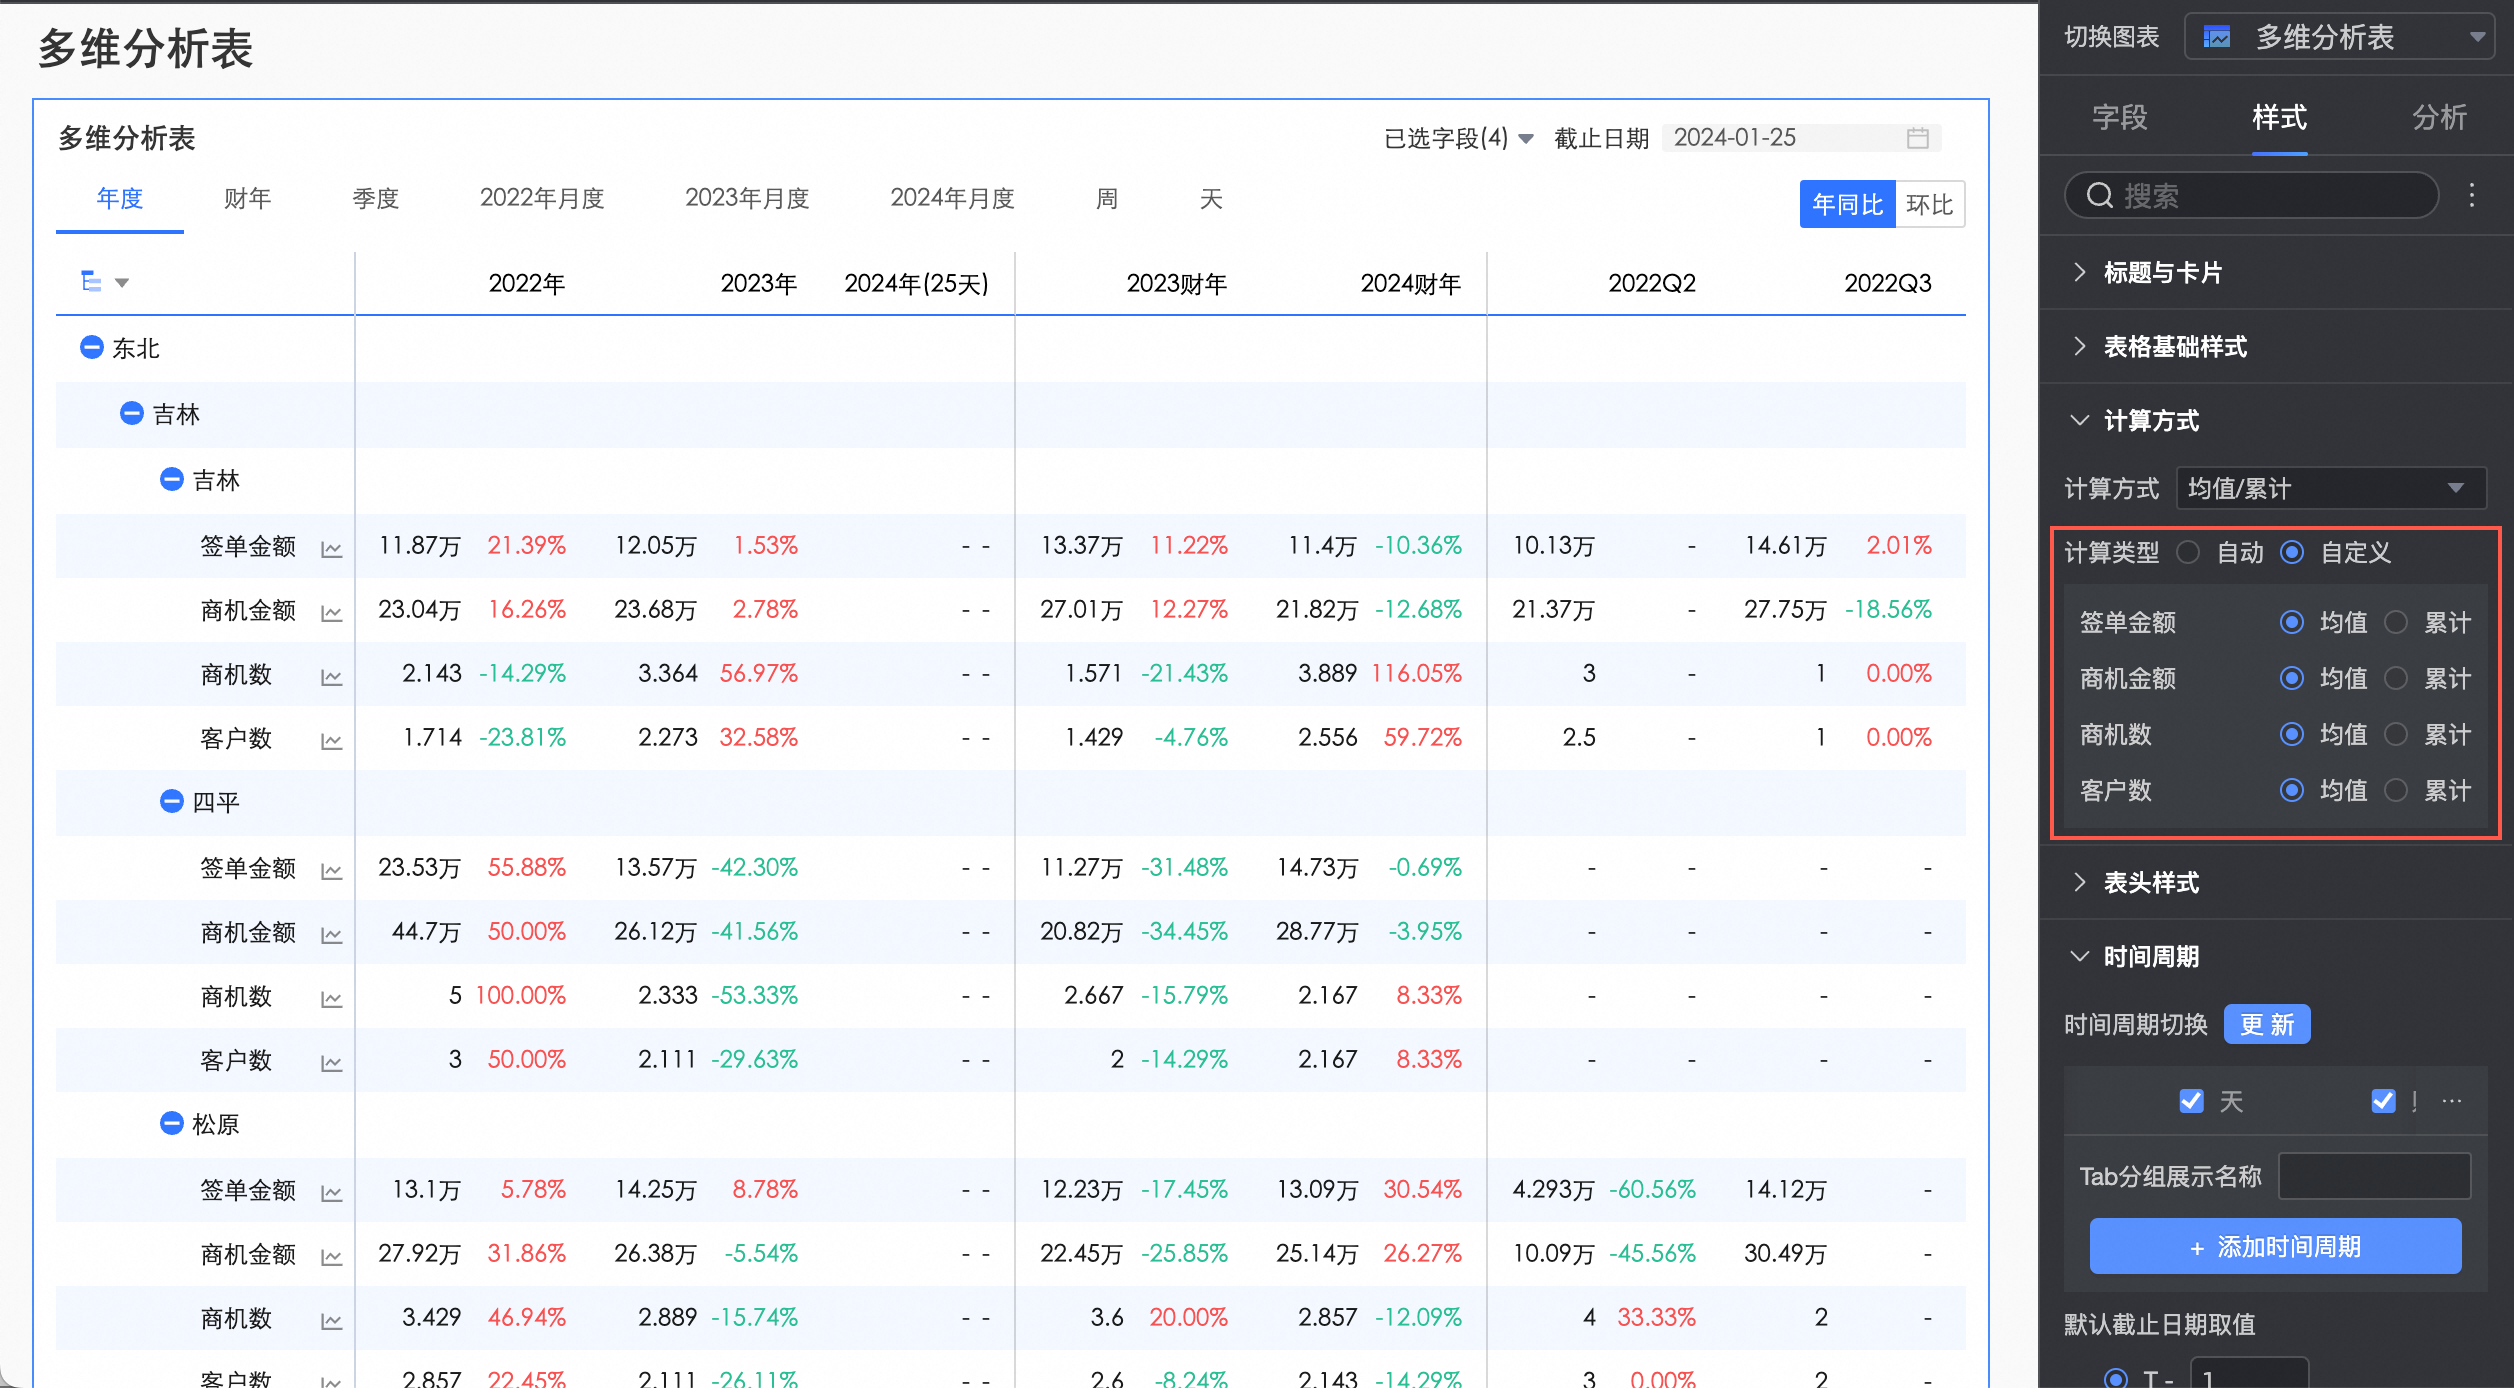
Task: Collapse the 东北 region with minus icon
Action: point(91,347)
